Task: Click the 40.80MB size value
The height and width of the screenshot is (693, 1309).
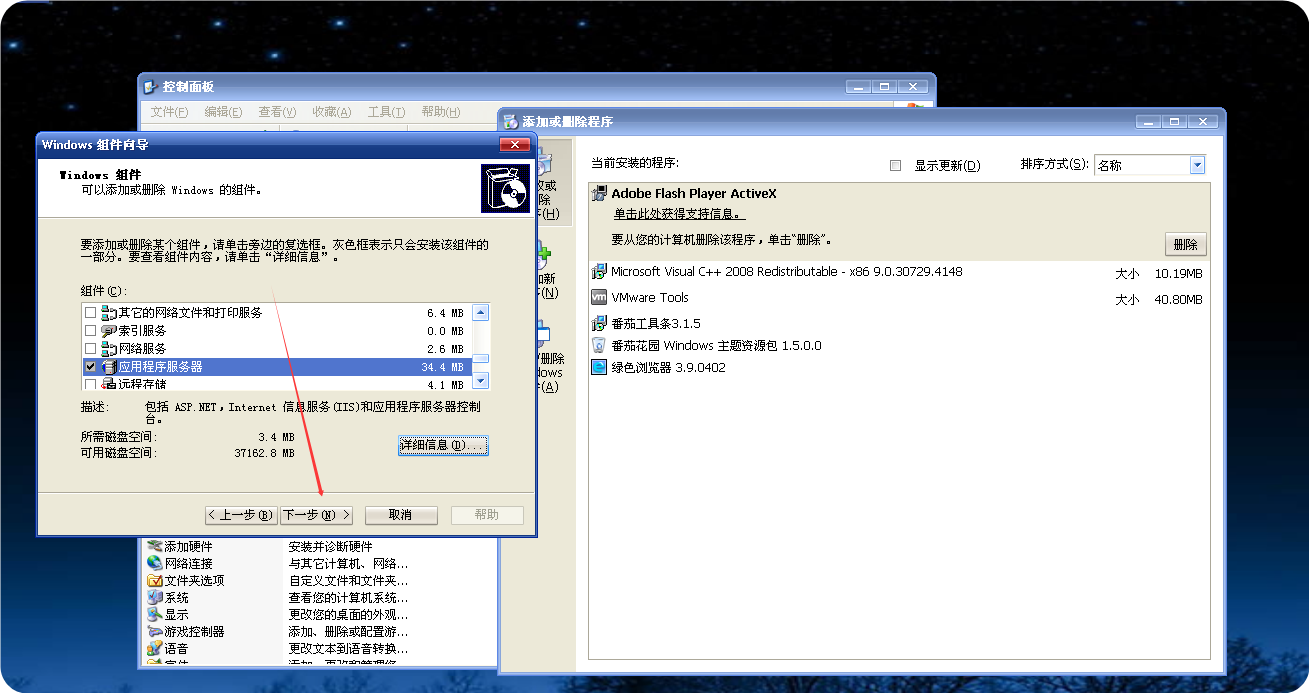Action: pos(1178,299)
